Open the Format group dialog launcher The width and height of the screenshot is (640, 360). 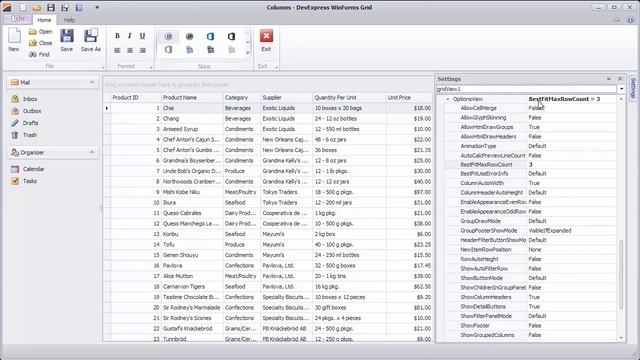point(151,67)
